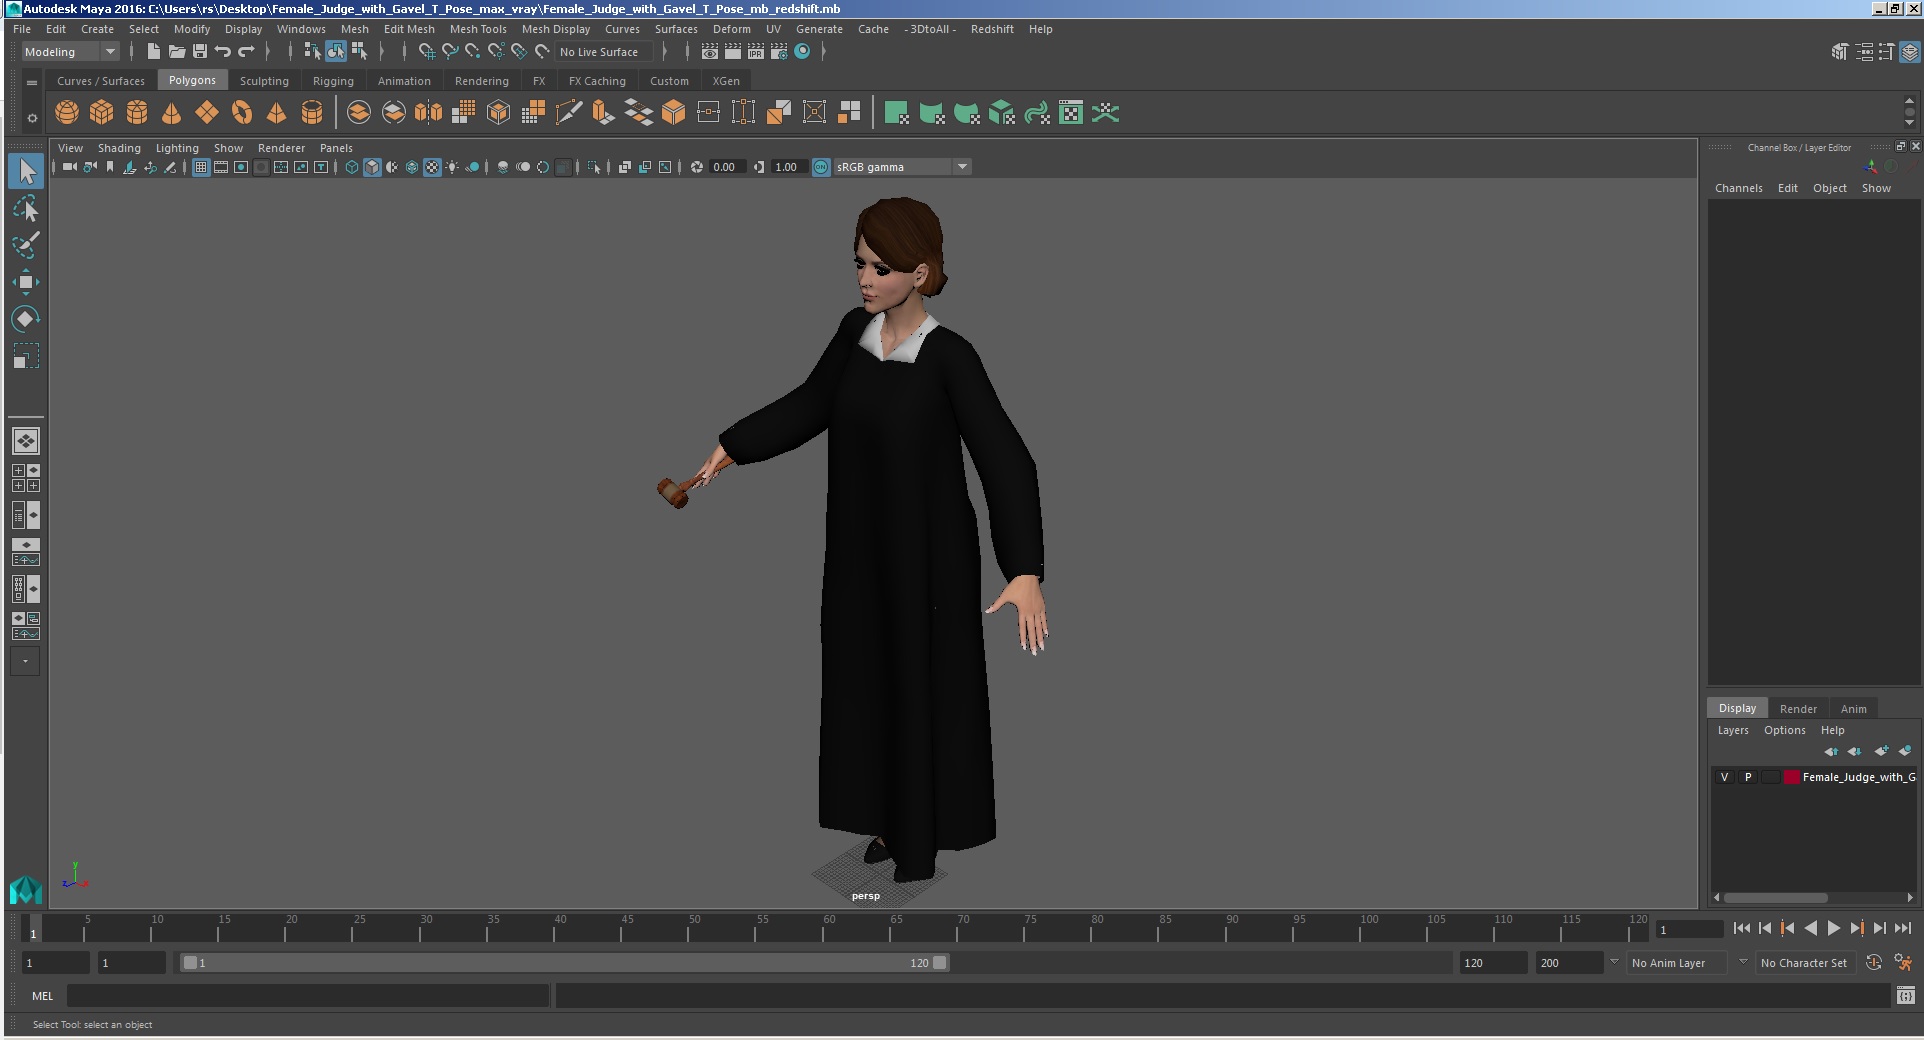
Task: Create a polygon pyramid from the shelf
Action: 277,113
